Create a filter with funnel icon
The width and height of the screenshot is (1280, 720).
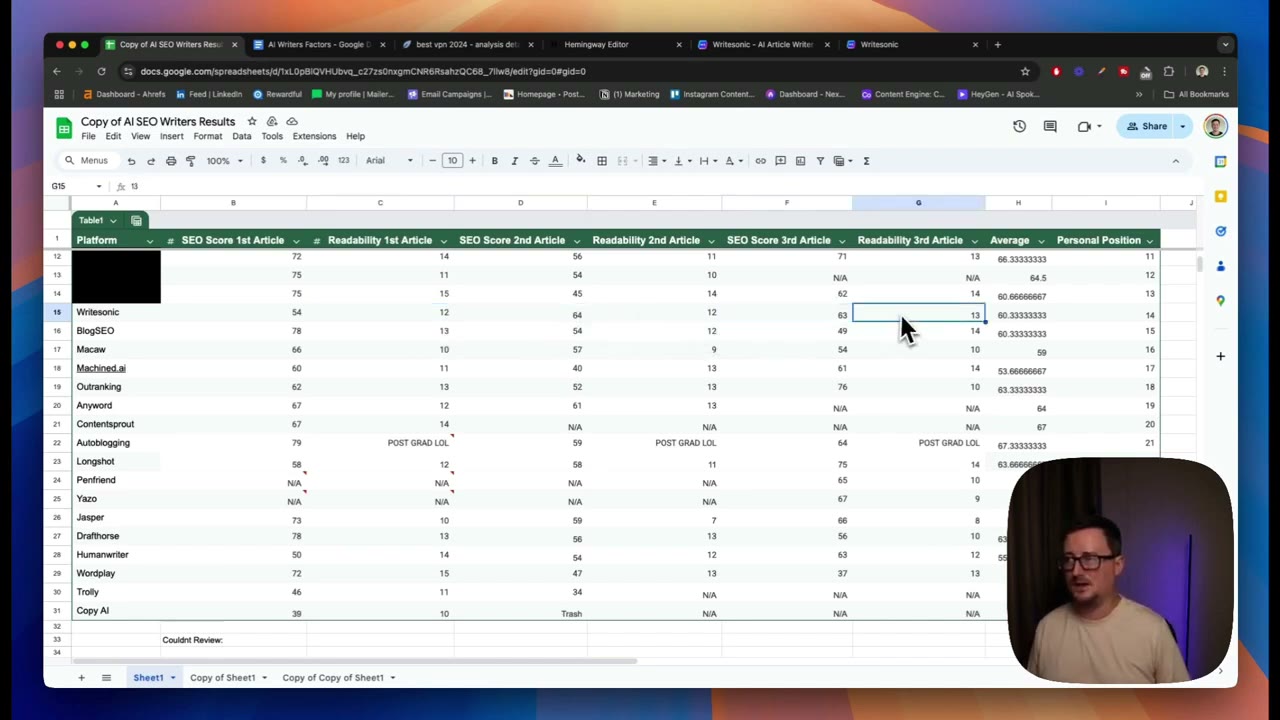(820, 161)
